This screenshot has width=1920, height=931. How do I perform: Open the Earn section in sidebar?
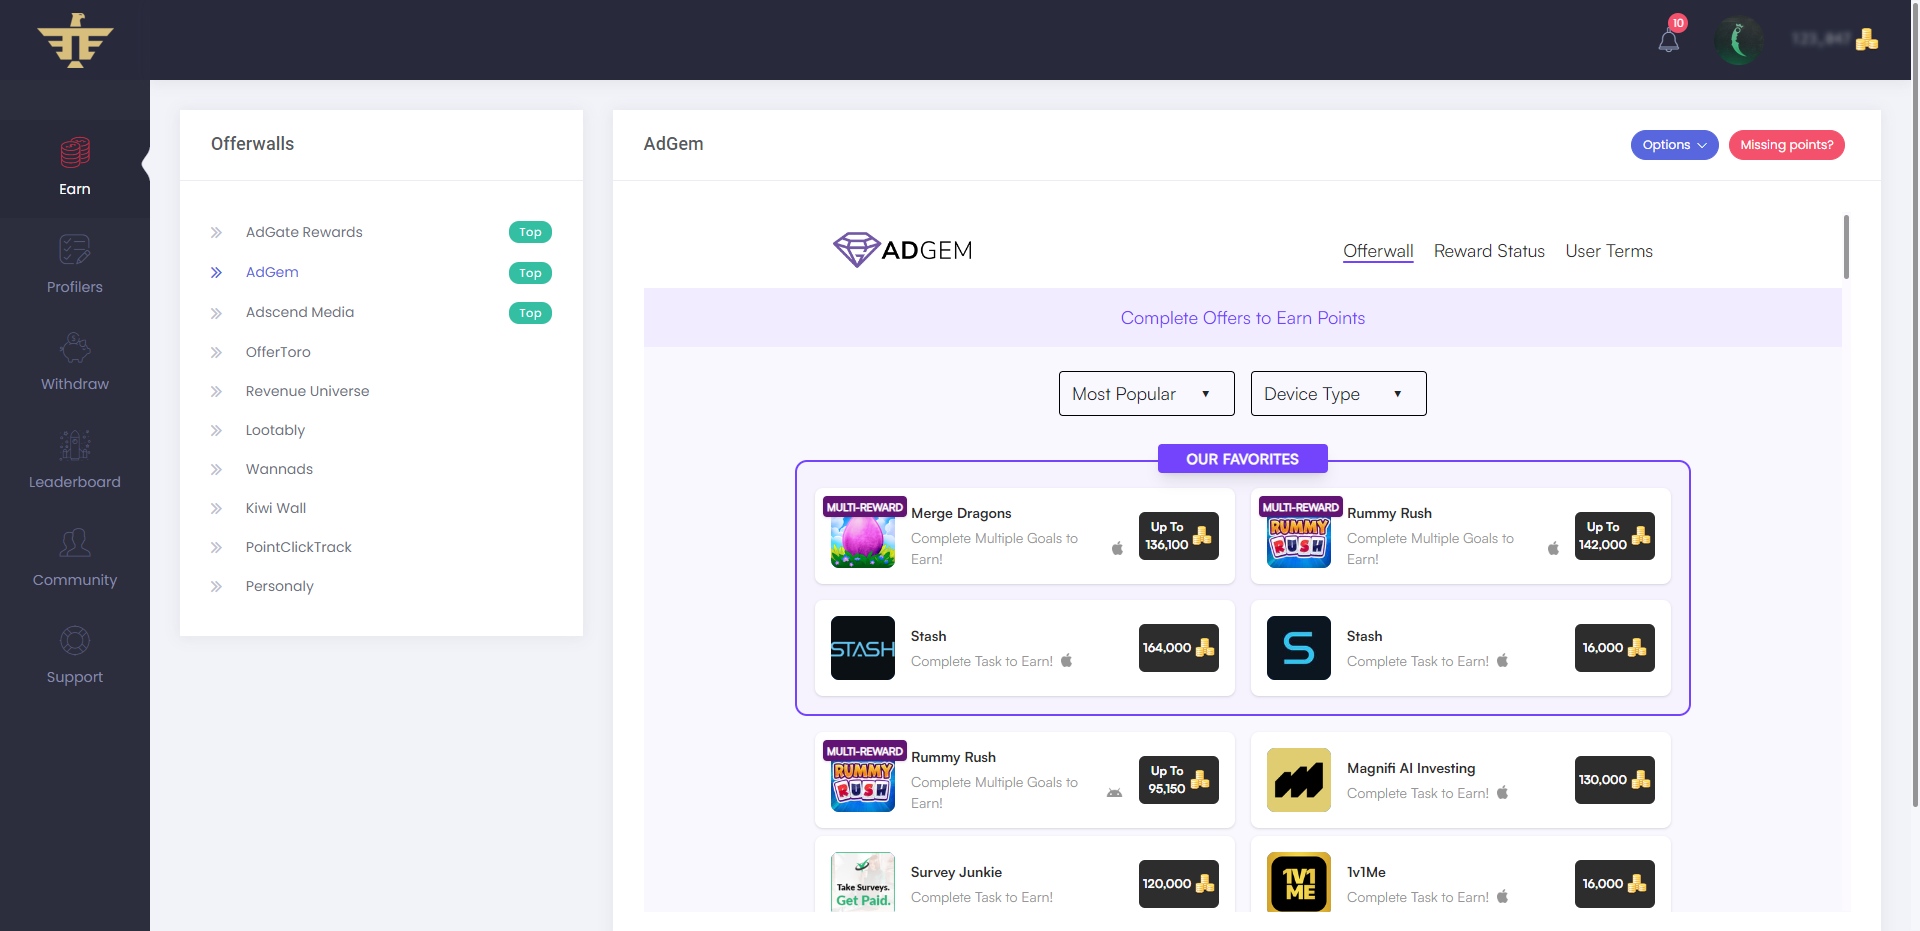click(75, 167)
